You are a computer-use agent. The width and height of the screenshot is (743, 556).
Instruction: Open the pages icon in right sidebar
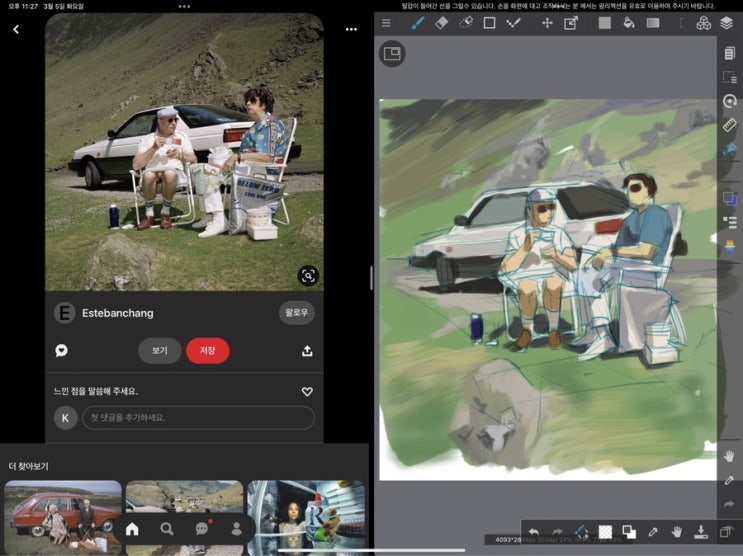pos(730,53)
